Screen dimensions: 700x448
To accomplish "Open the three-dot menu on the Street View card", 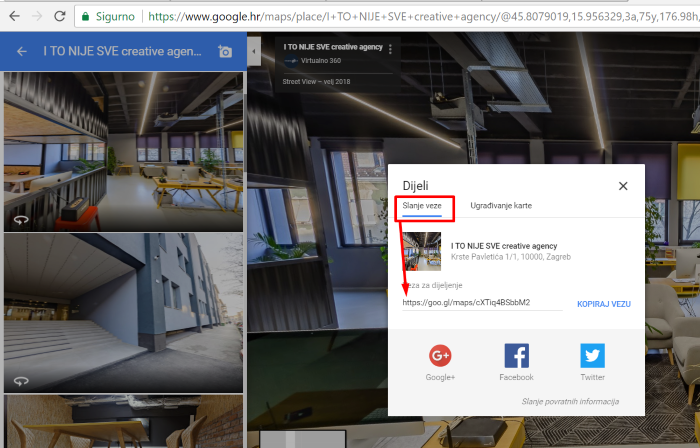I will click(390, 50).
